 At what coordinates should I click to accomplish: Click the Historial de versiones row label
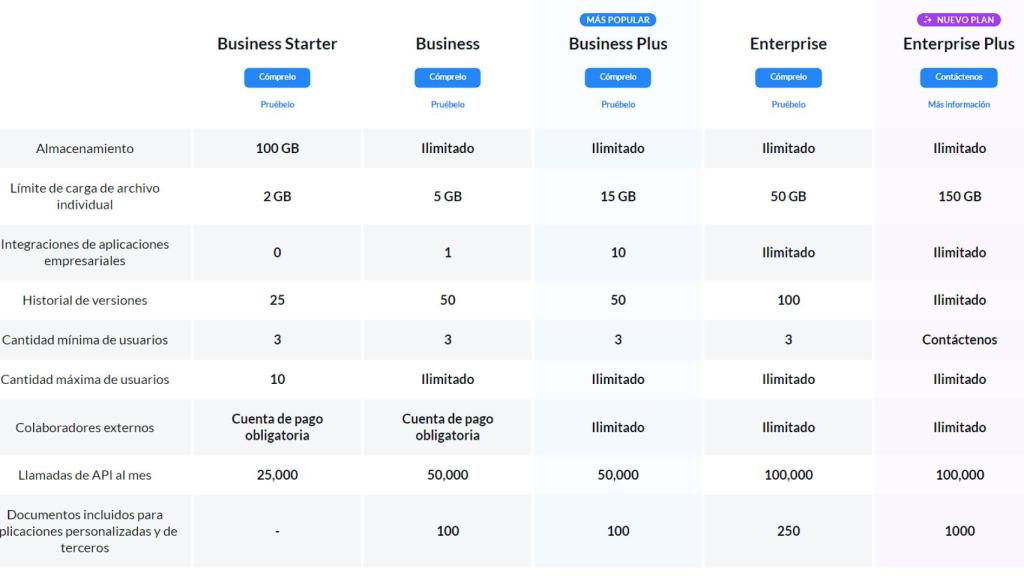(85, 300)
